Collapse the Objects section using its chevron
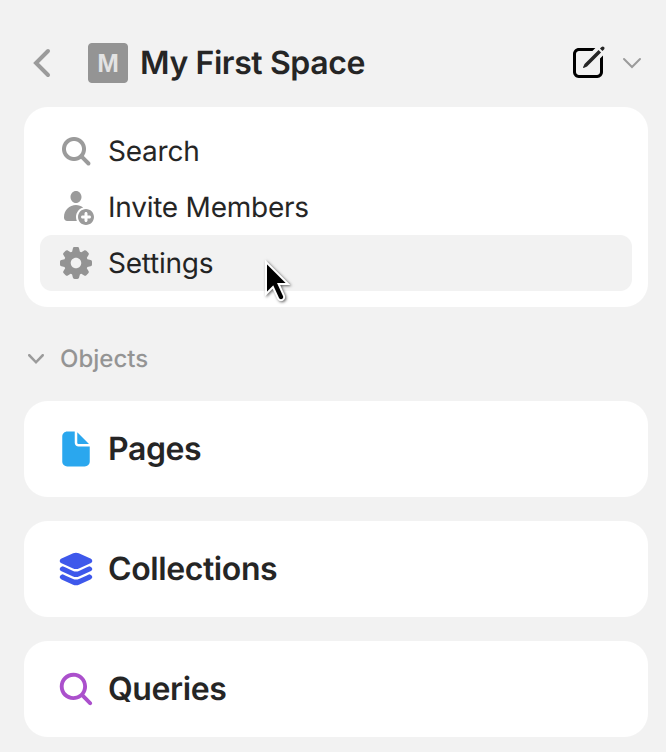 (37, 359)
